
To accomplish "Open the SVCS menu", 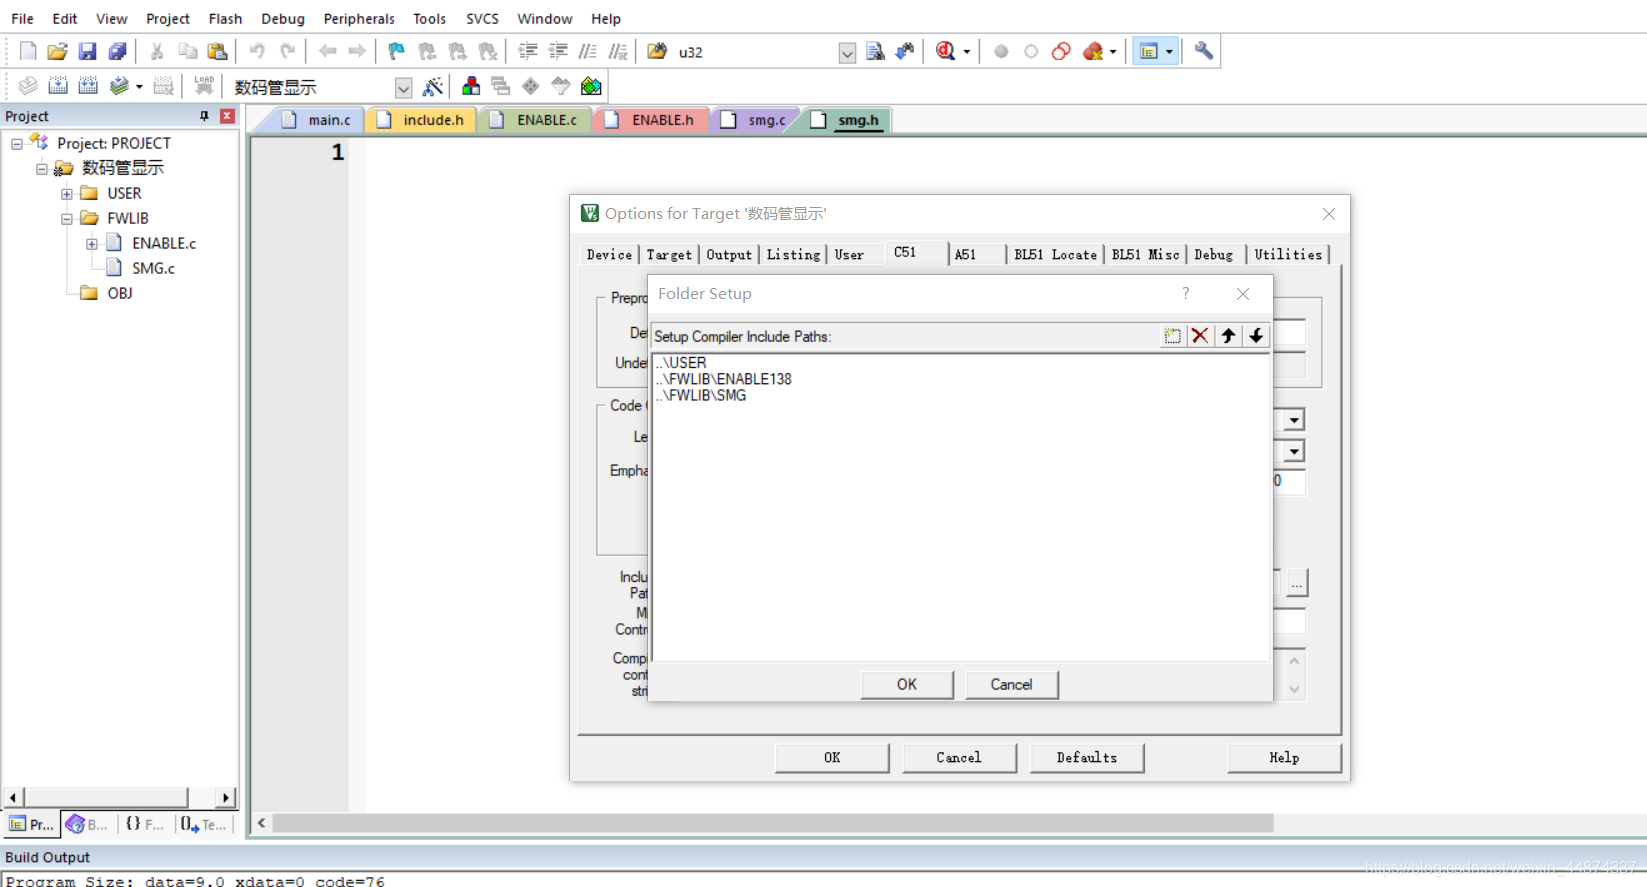I will pos(482,18).
